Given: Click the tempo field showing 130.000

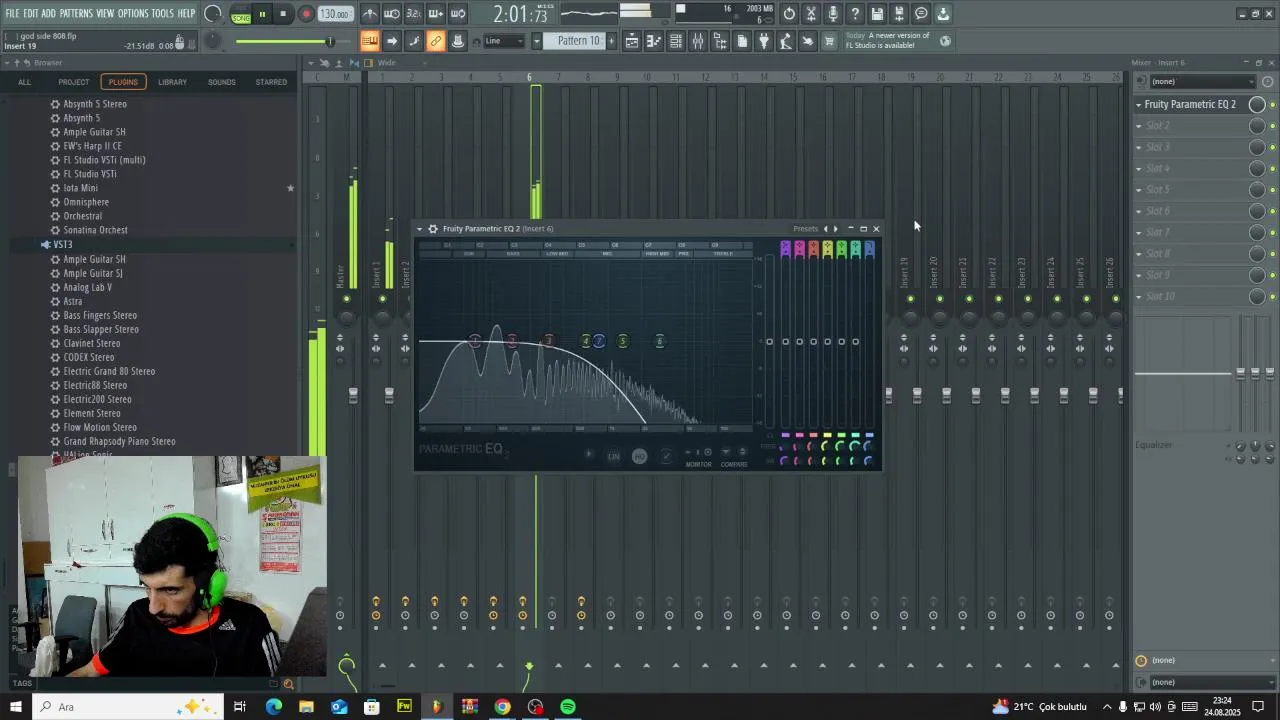Looking at the screenshot, I should pyautogui.click(x=335, y=14).
